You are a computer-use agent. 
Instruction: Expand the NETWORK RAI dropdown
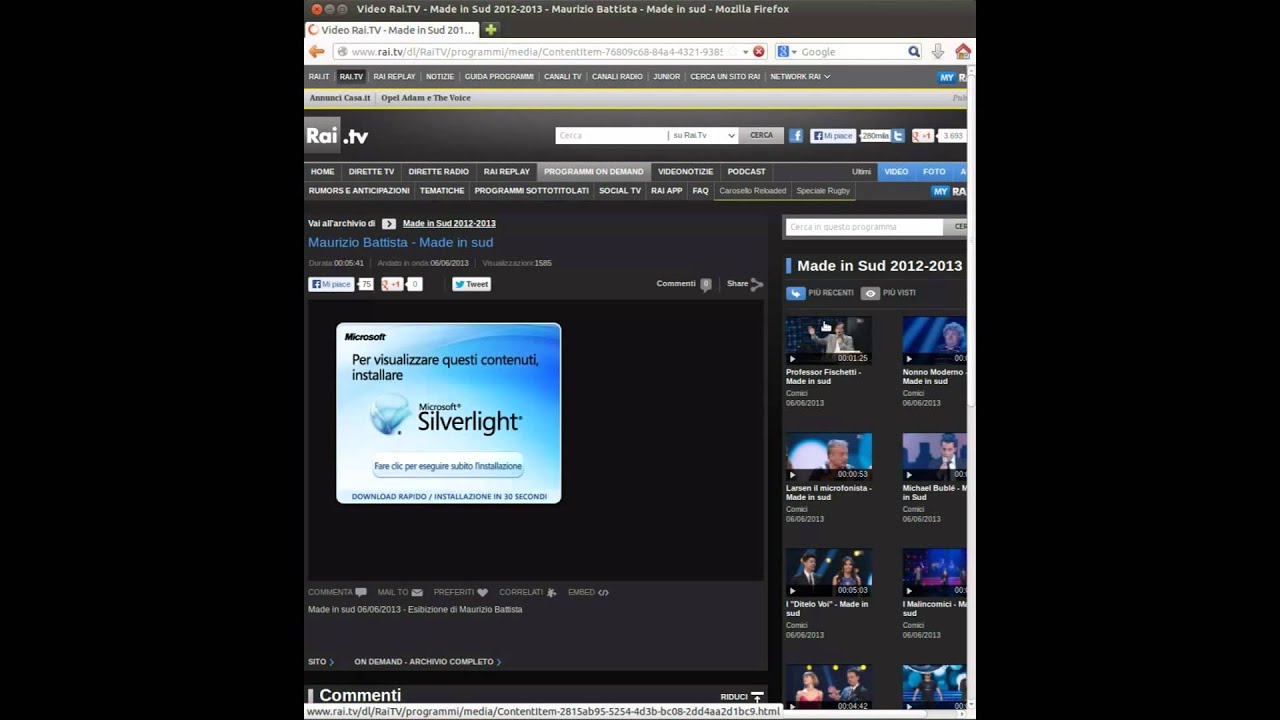800,77
